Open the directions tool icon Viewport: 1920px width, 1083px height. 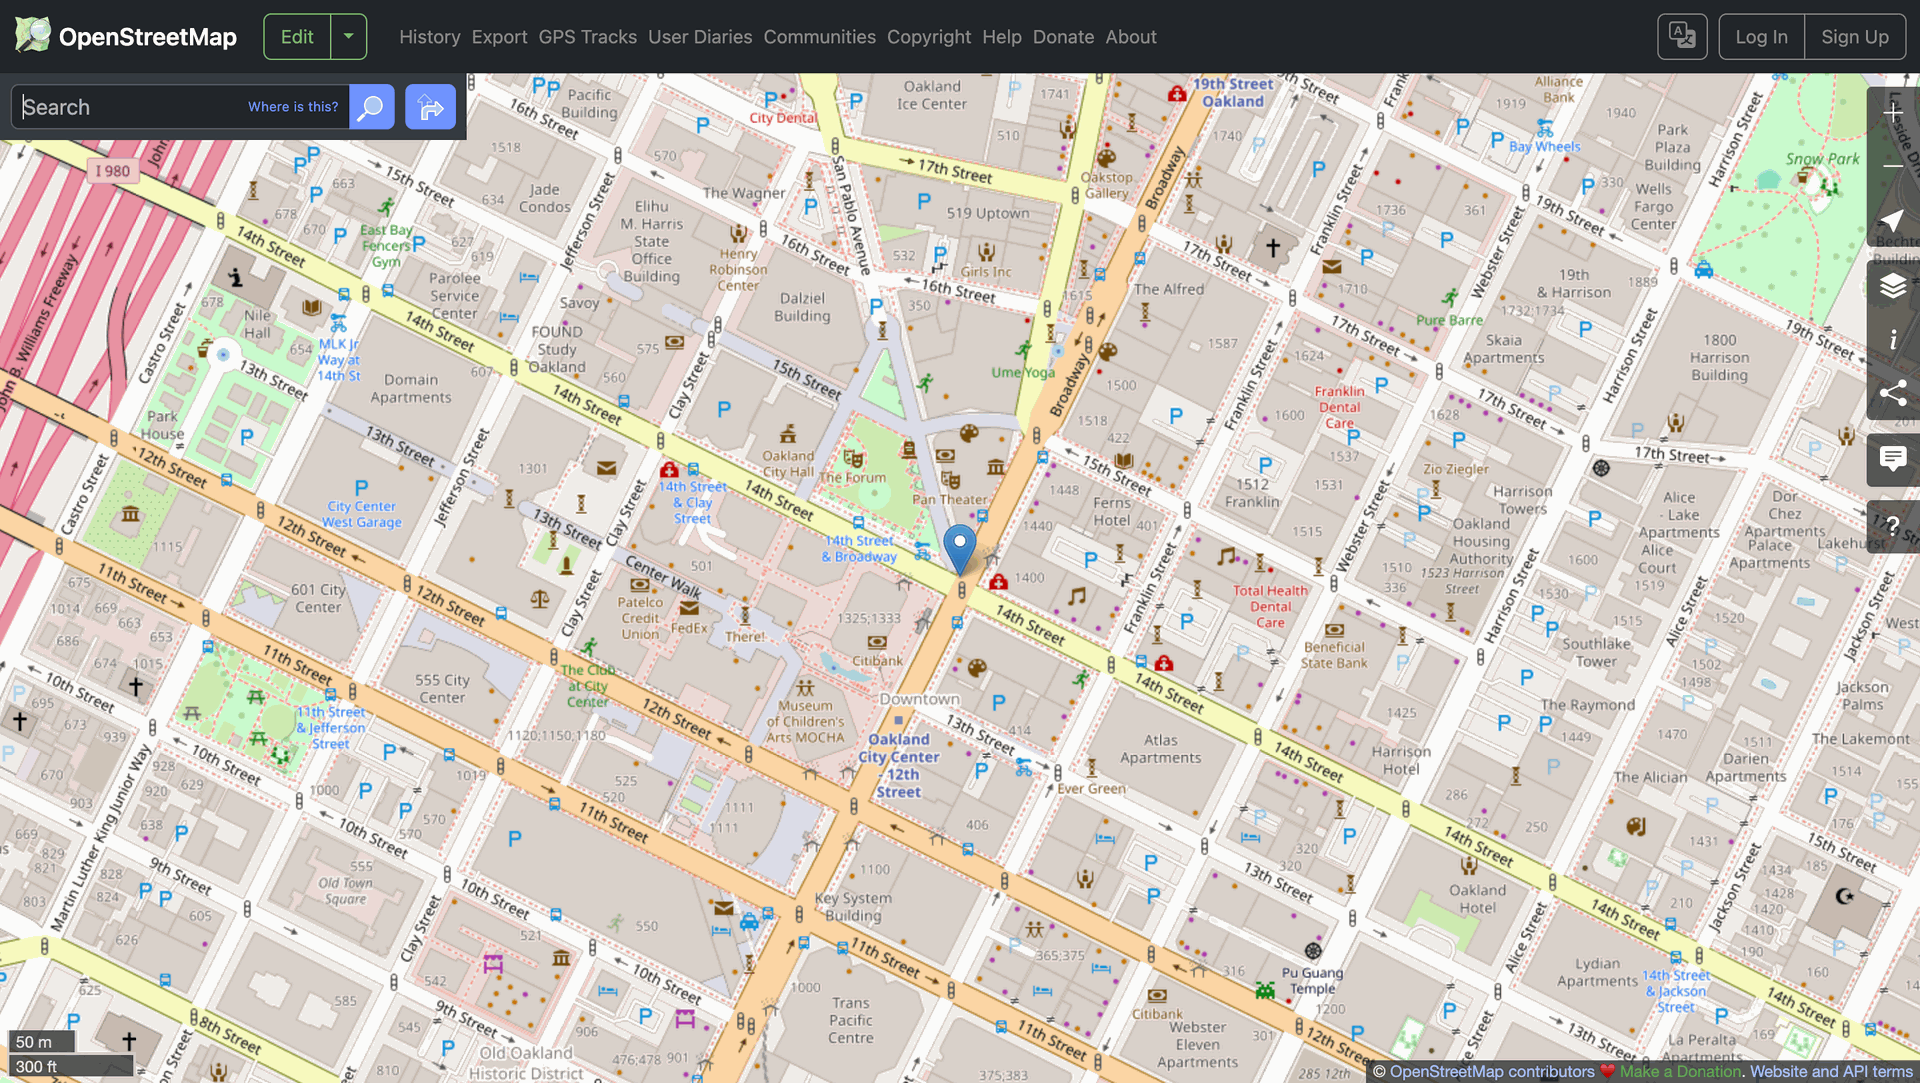430,107
